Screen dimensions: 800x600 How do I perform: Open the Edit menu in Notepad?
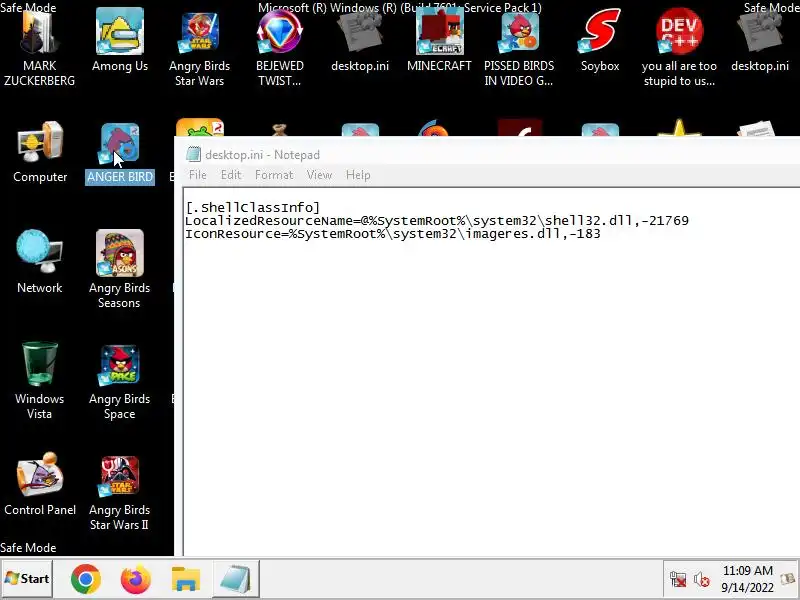[x=231, y=175]
